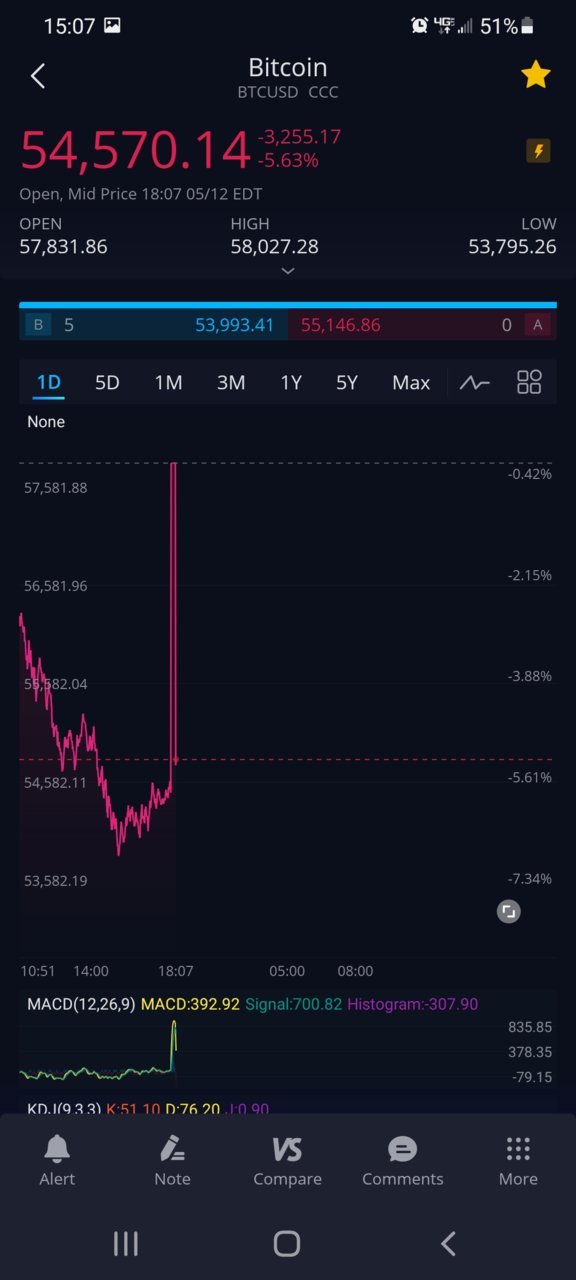Toggle the gold star favorite icon

536,75
